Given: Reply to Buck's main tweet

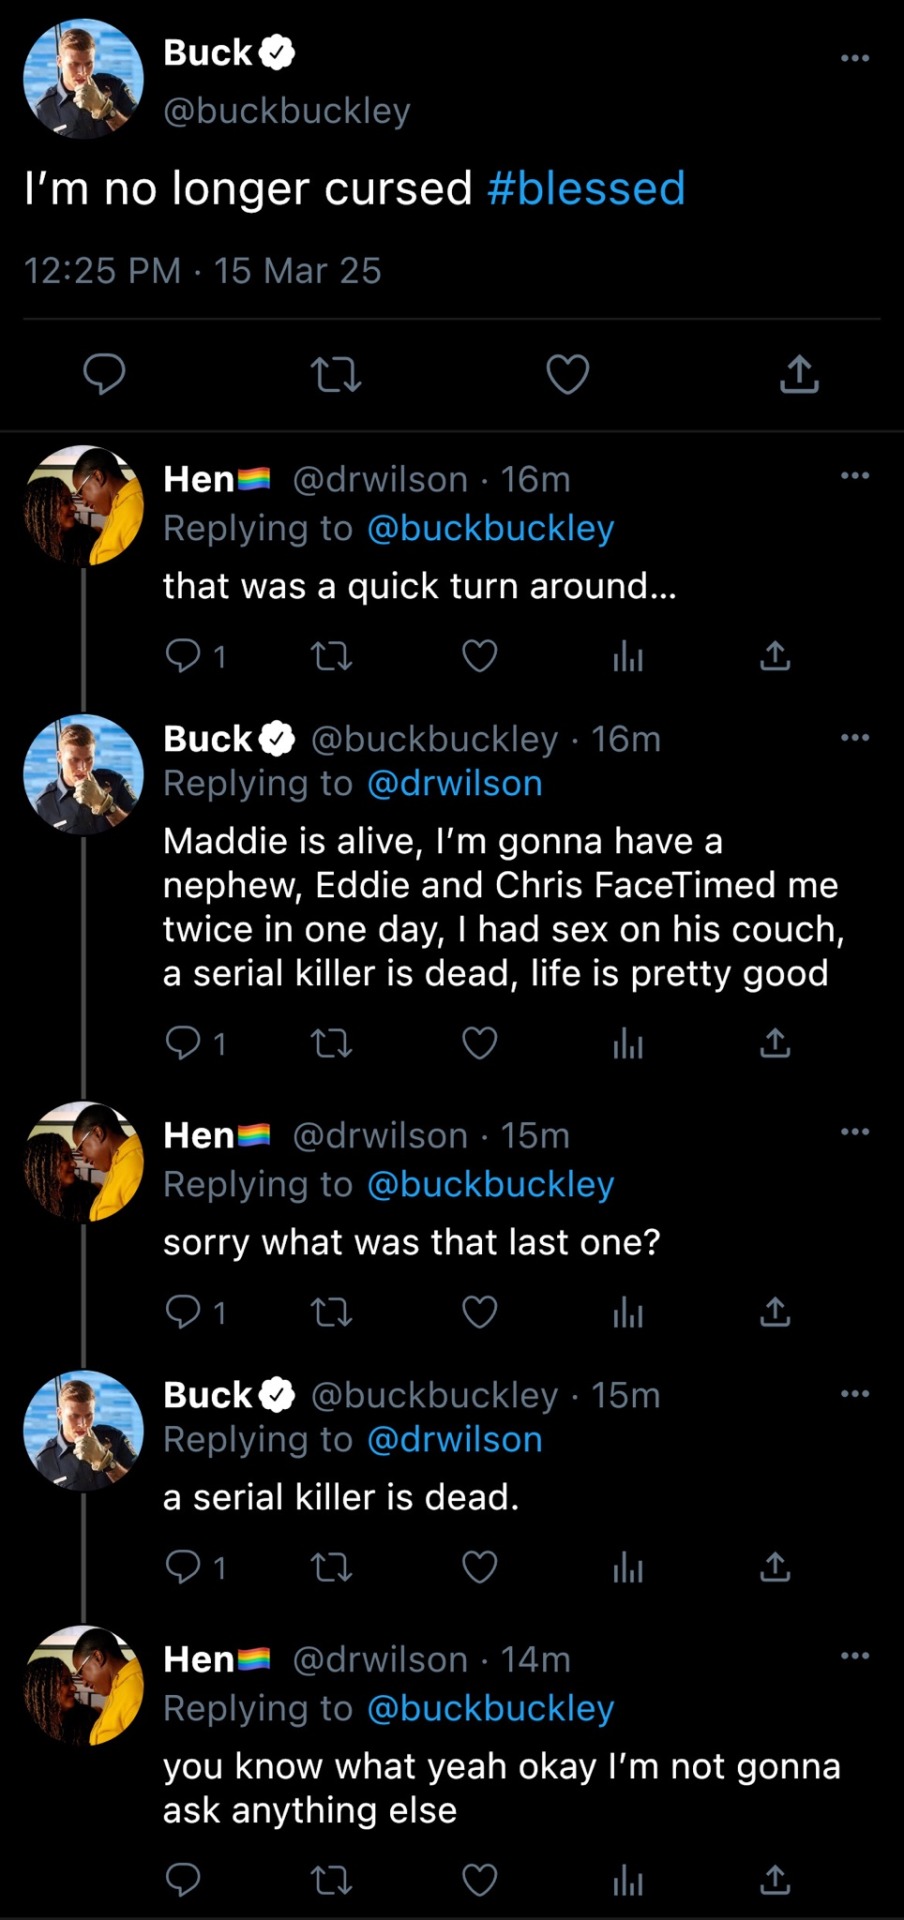Looking at the screenshot, I should (103, 375).
